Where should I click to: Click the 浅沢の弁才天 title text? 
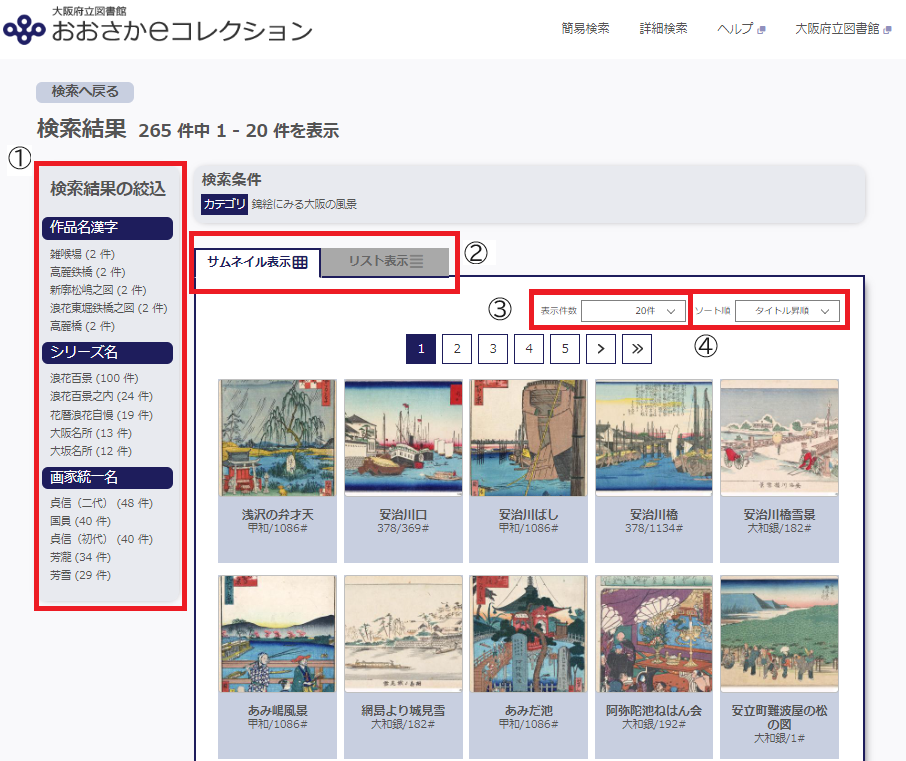click(x=277, y=514)
